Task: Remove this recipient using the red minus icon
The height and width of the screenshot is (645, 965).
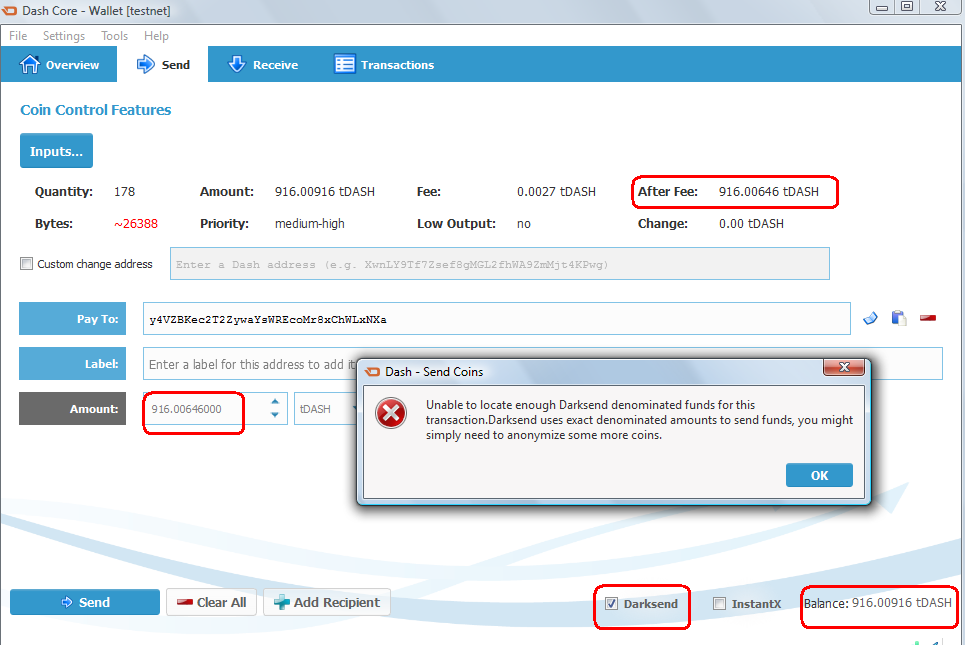Action: 928,318
